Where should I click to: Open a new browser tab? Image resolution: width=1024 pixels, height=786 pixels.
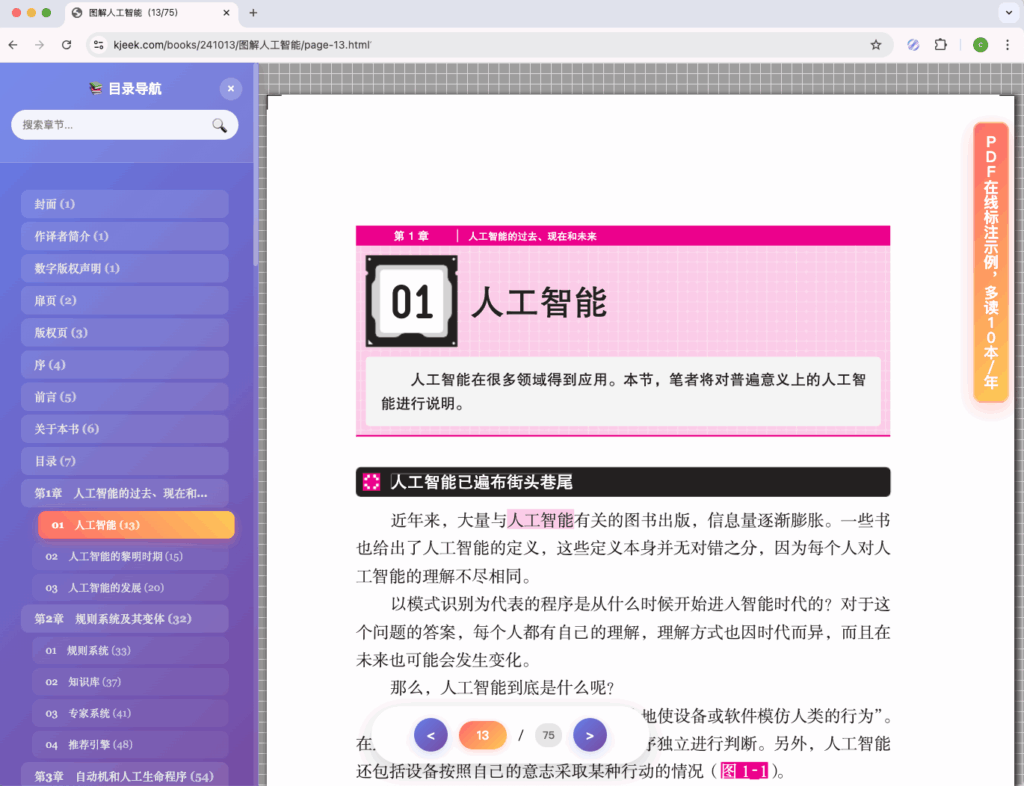(253, 13)
